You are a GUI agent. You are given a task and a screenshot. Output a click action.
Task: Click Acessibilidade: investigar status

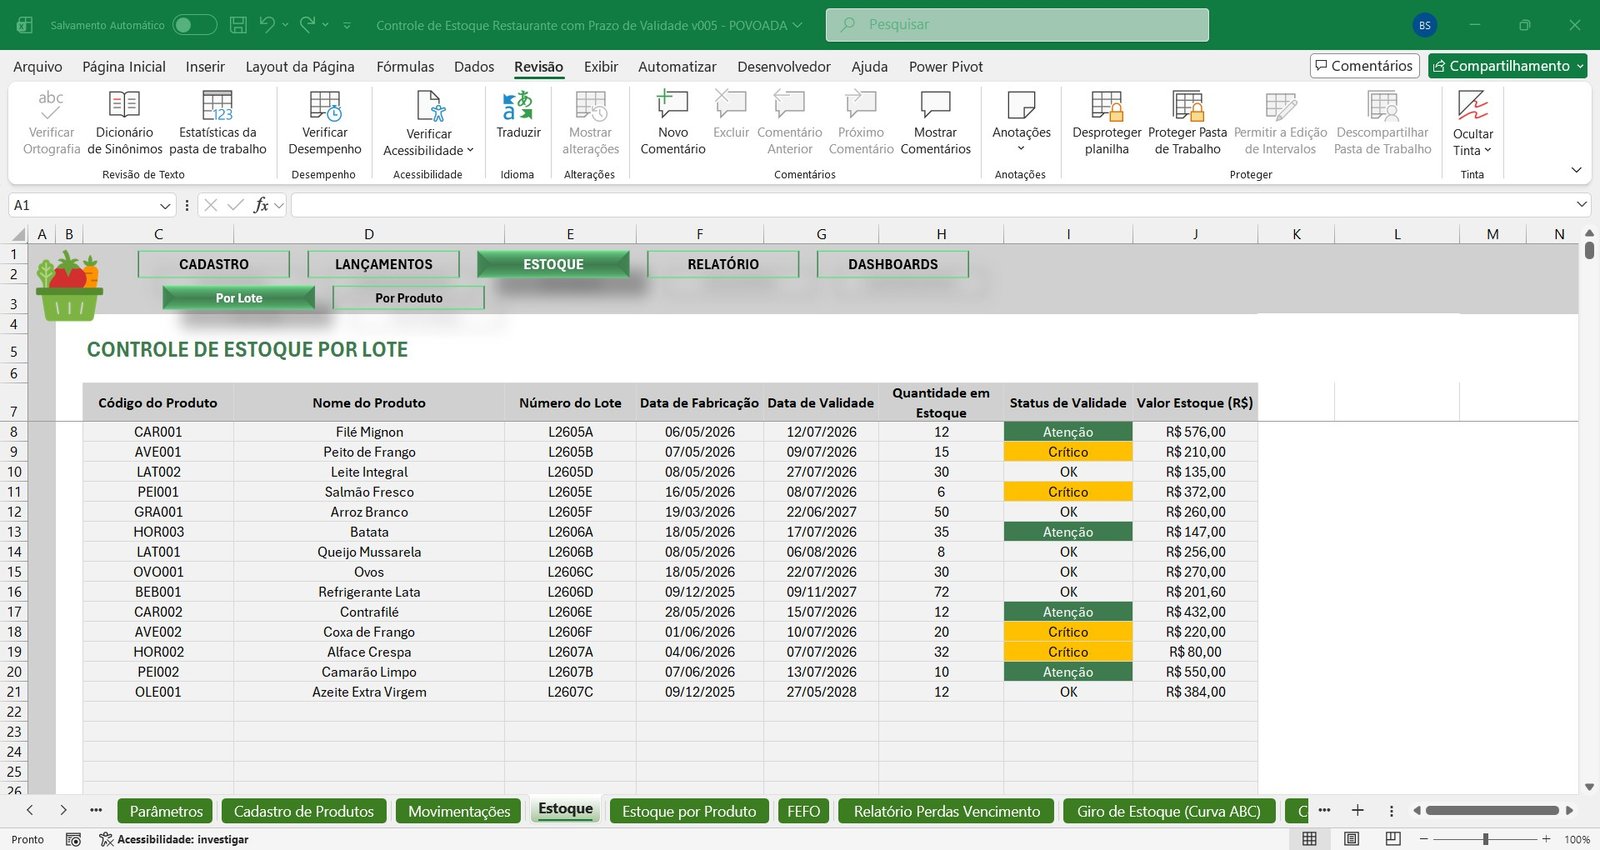coord(174,839)
